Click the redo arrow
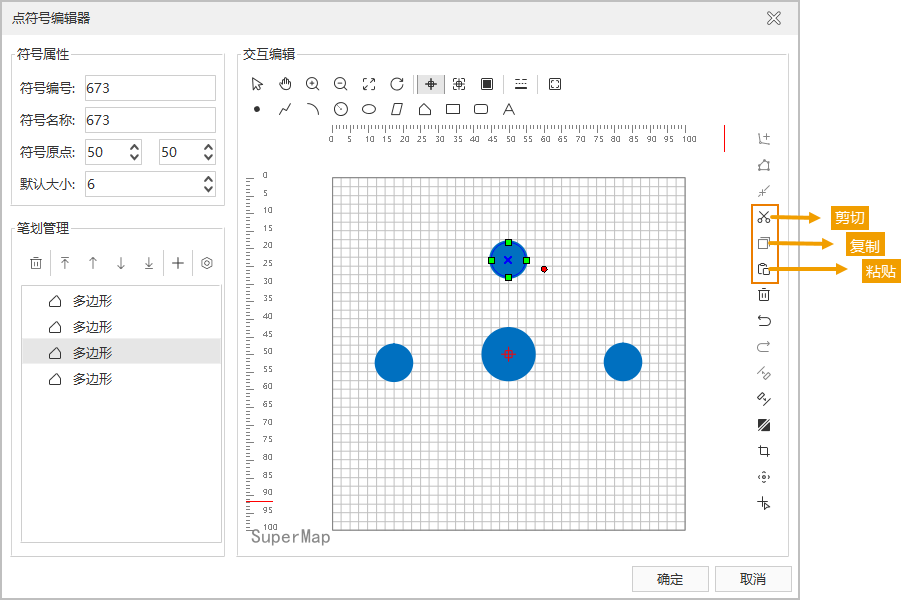This screenshot has width=914, height=600. (x=764, y=347)
